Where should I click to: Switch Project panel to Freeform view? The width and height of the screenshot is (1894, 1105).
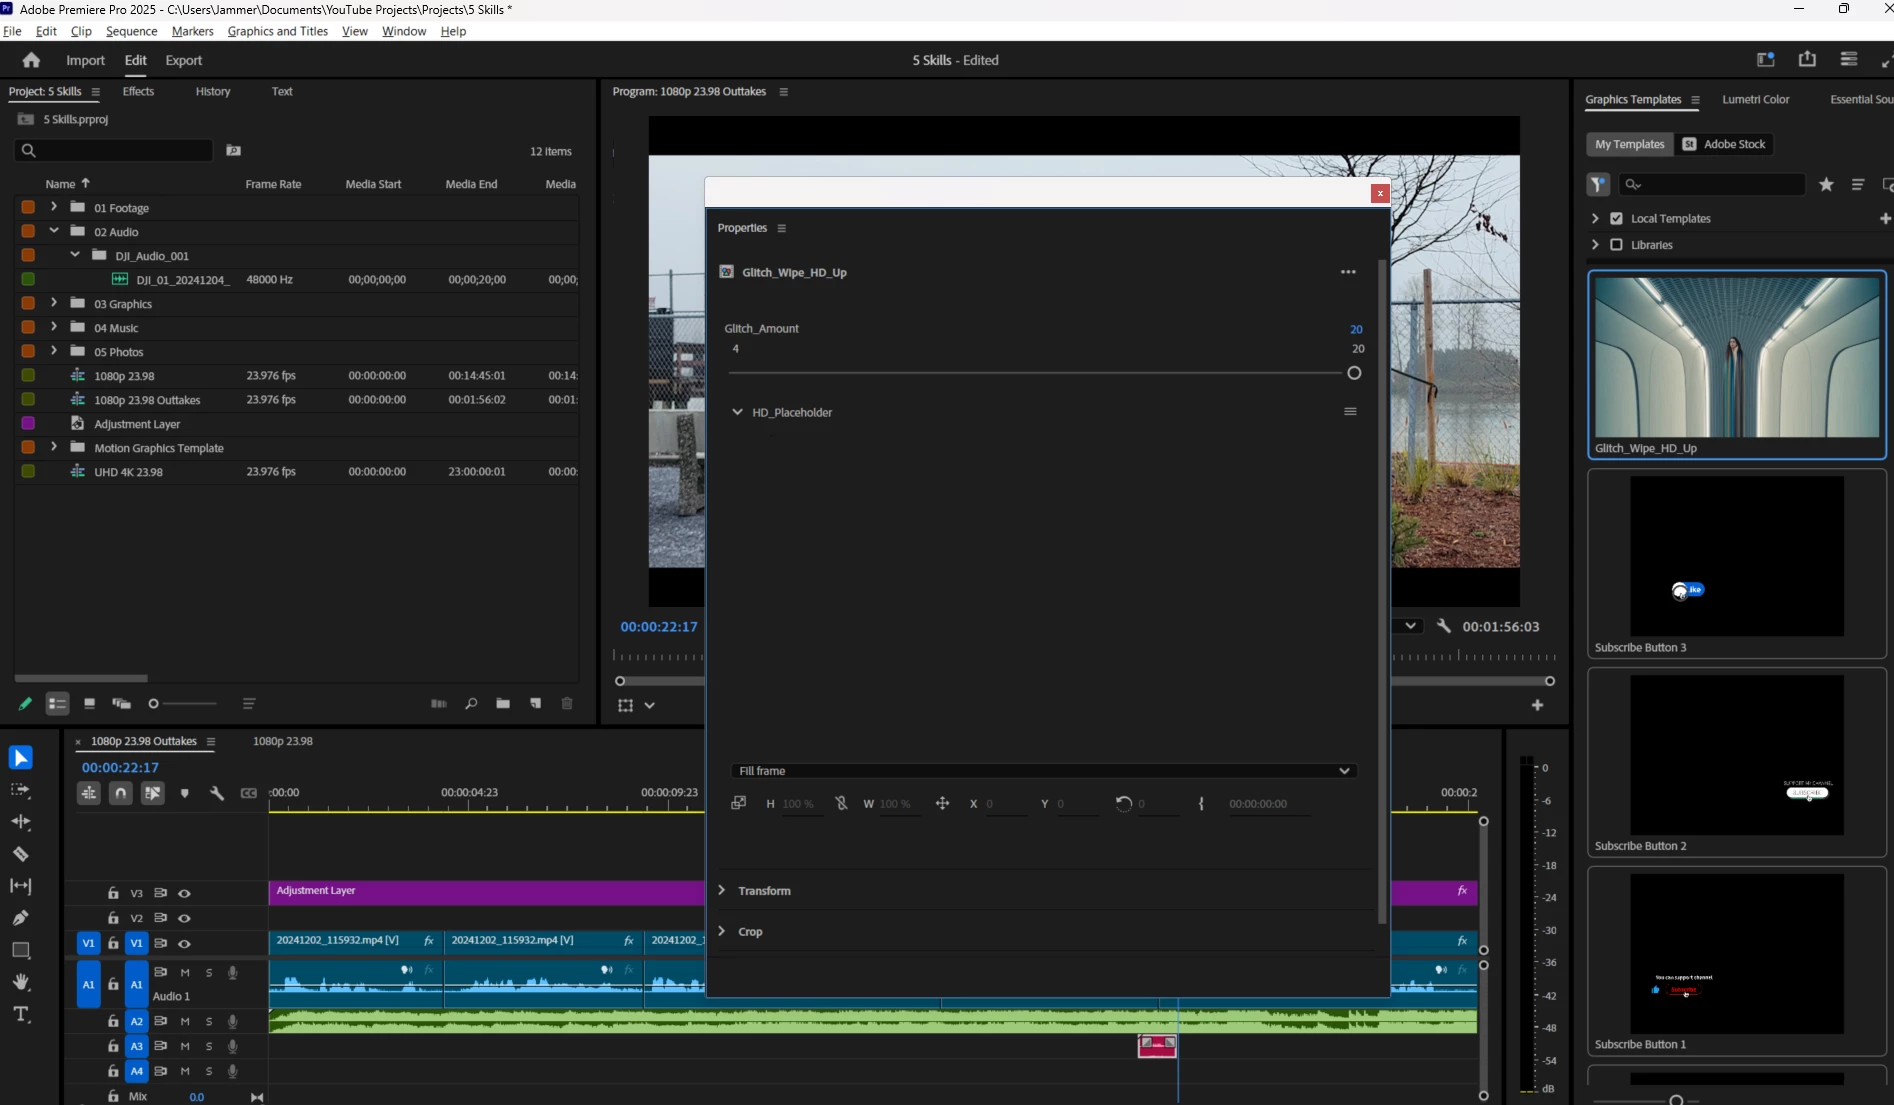(121, 704)
